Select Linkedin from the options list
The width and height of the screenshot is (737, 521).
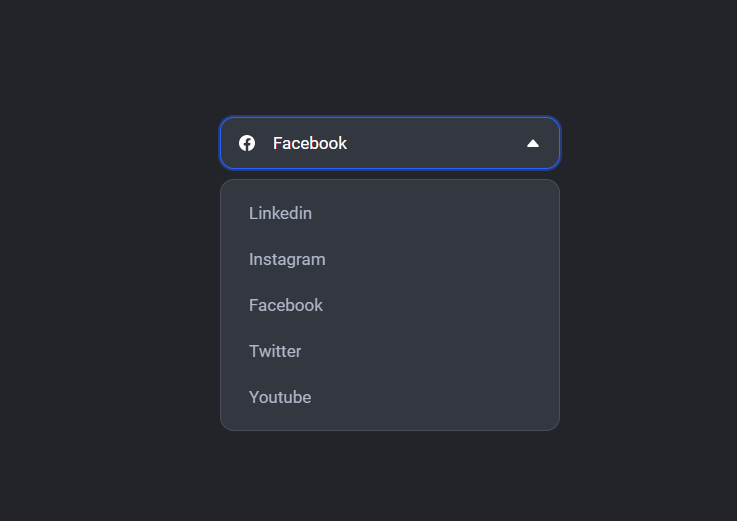280,213
